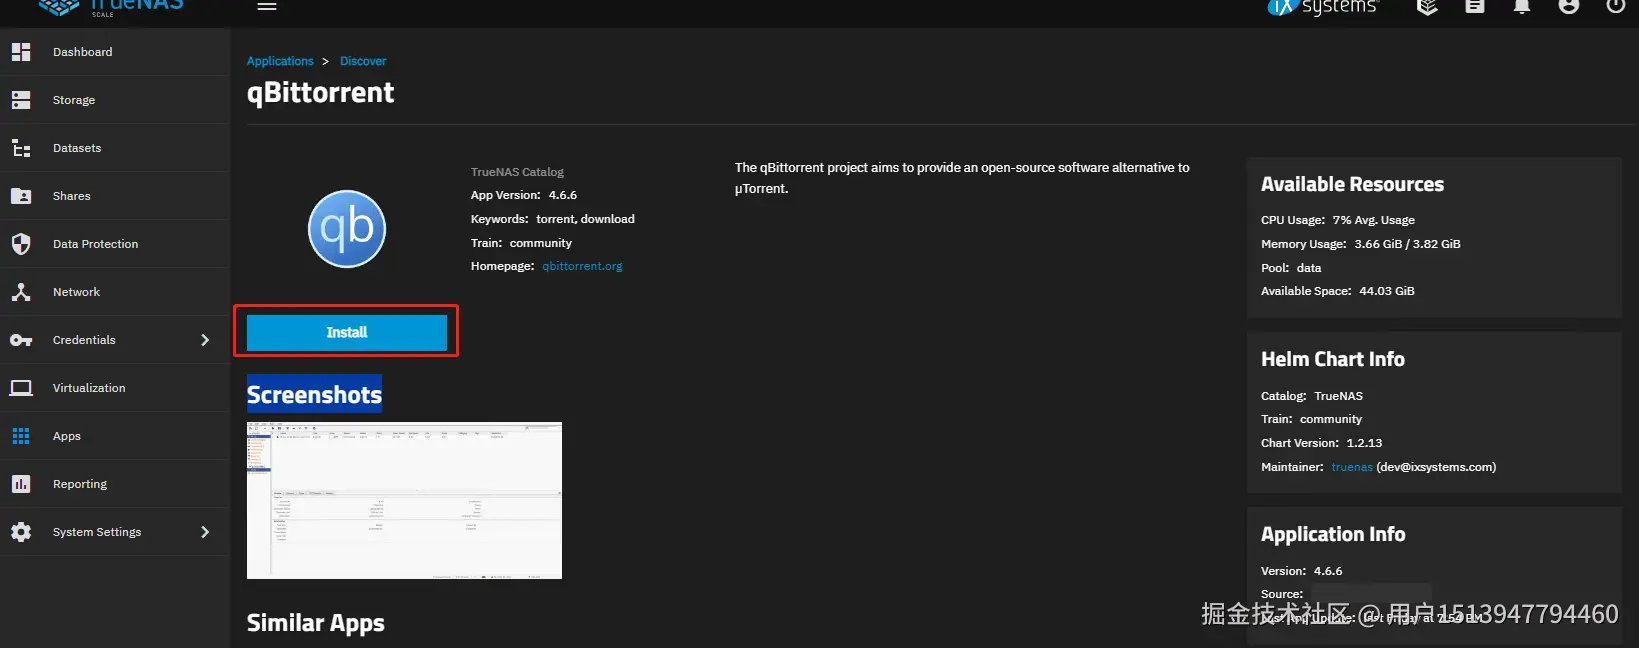
Task: Open the Reporting menu item
Action: click(115, 484)
